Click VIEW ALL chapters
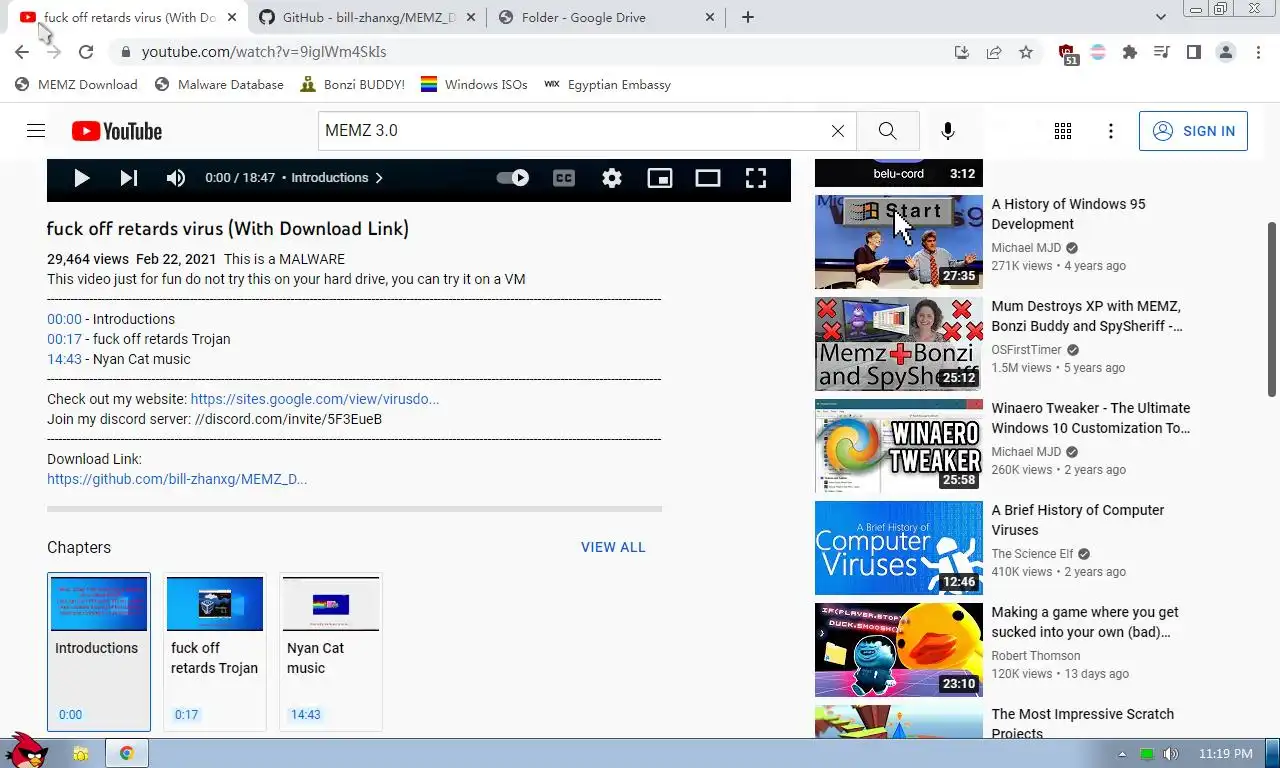The width and height of the screenshot is (1280, 768). coord(613,547)
